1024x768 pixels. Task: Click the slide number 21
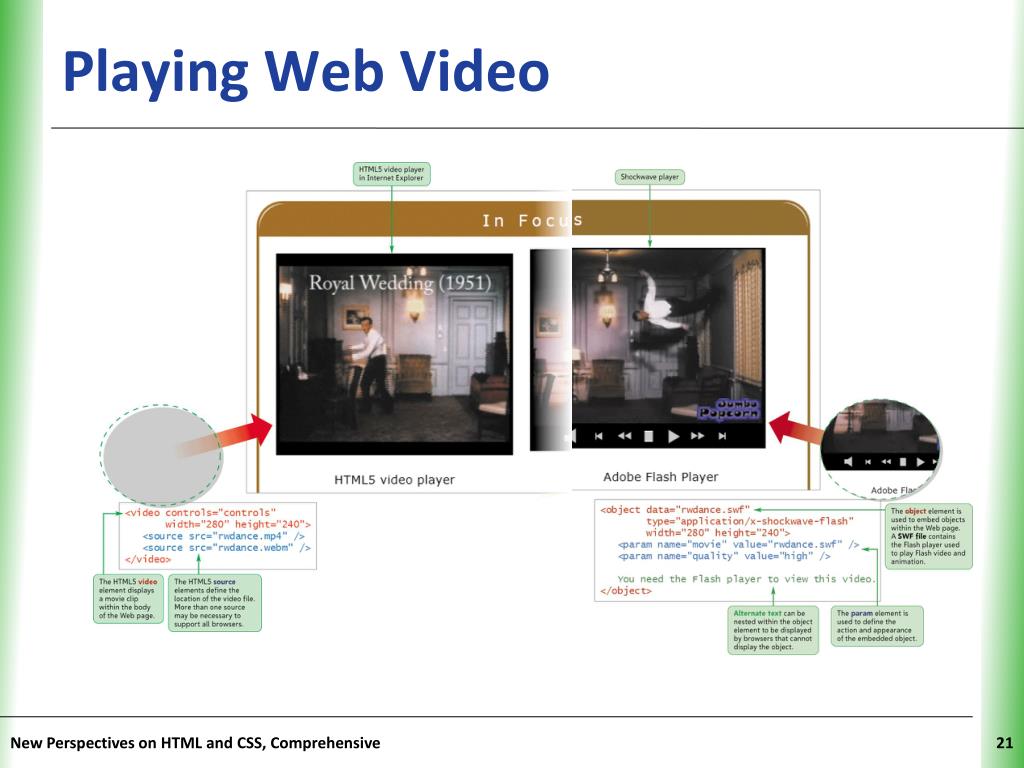pos(1004,743)
